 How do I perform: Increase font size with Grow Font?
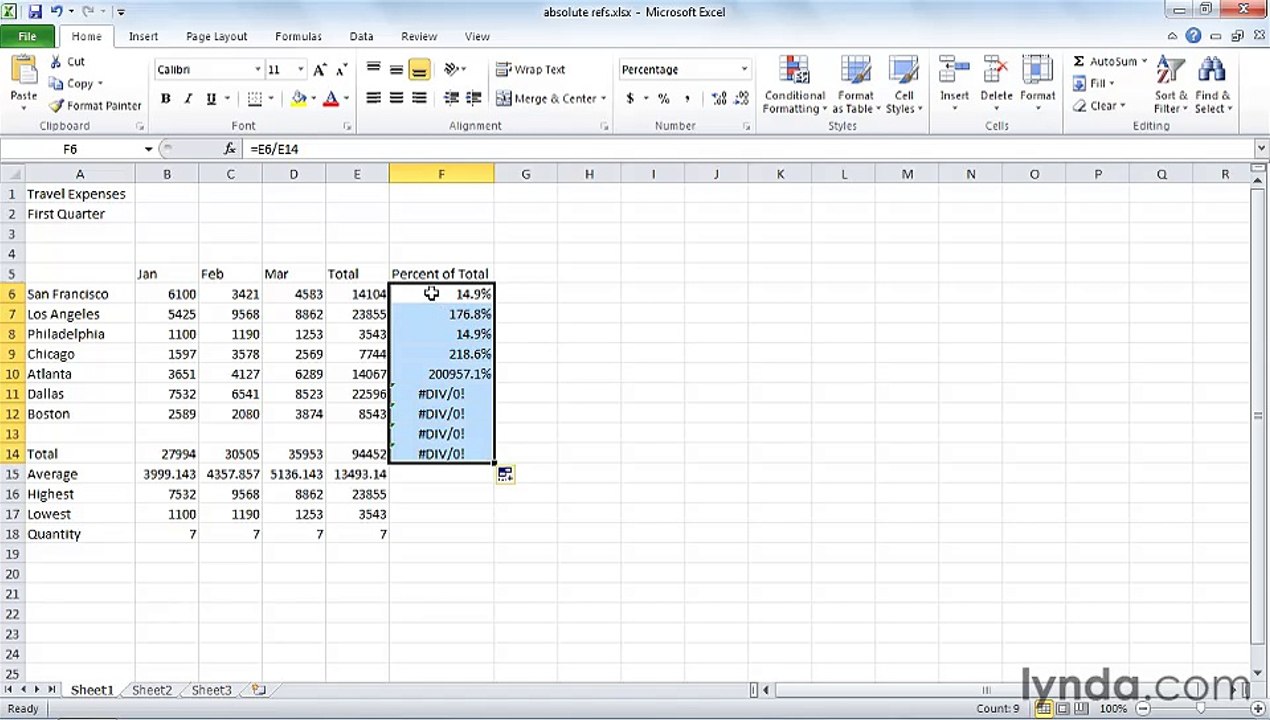[x=320, y=70]
